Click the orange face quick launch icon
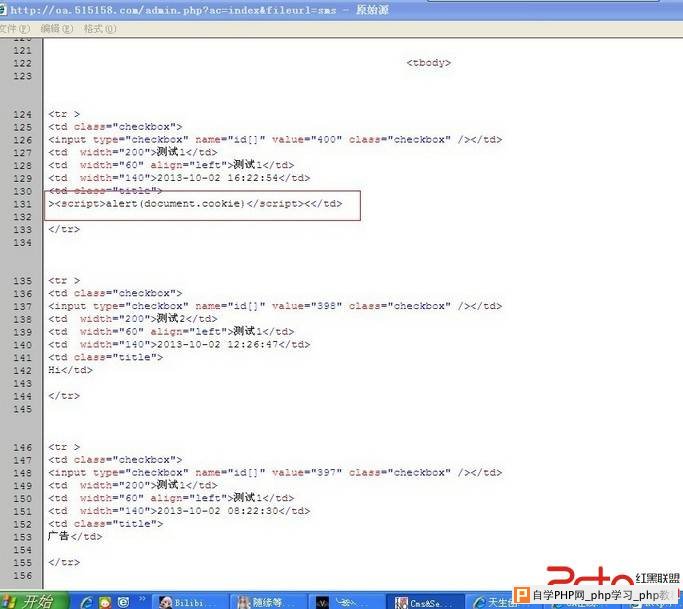This screenshot has height=609, width=683. (x=105, y=602)
